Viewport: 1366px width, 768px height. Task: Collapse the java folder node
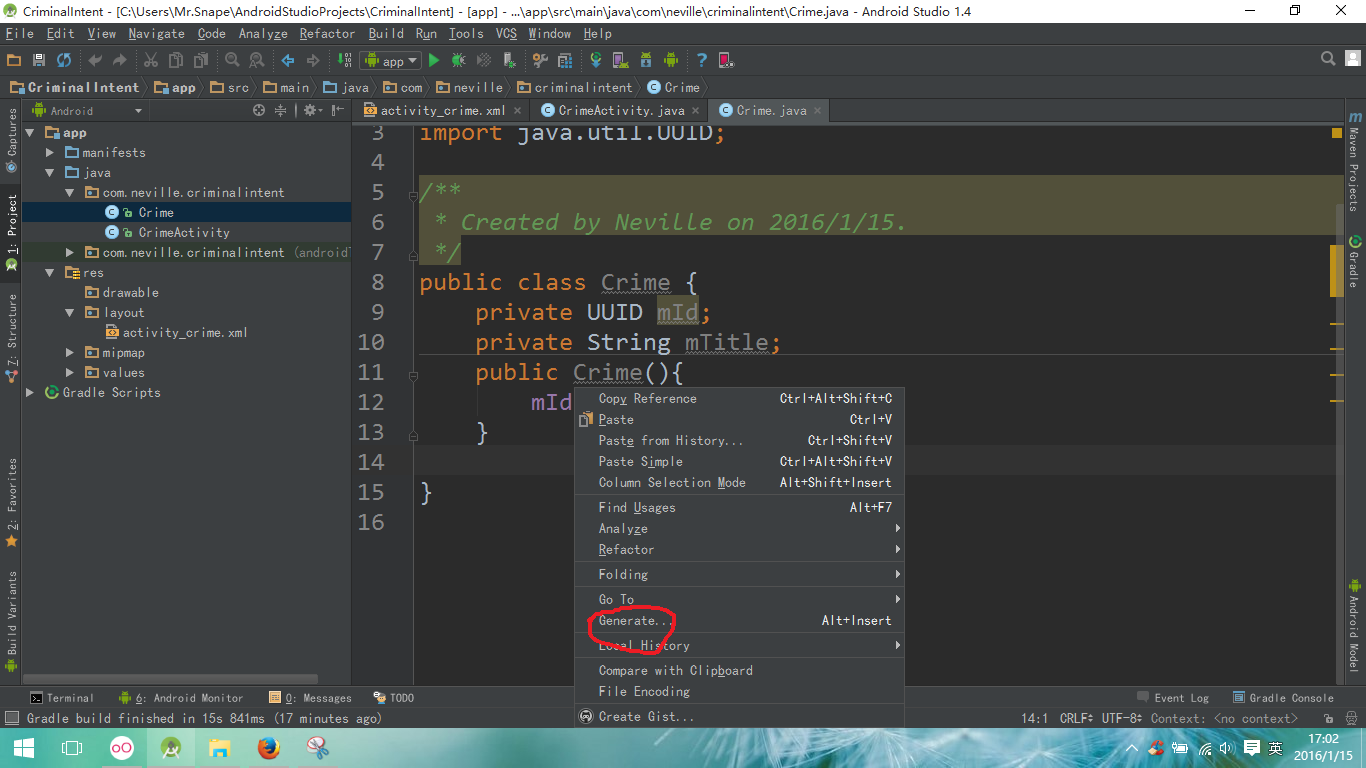50,173
